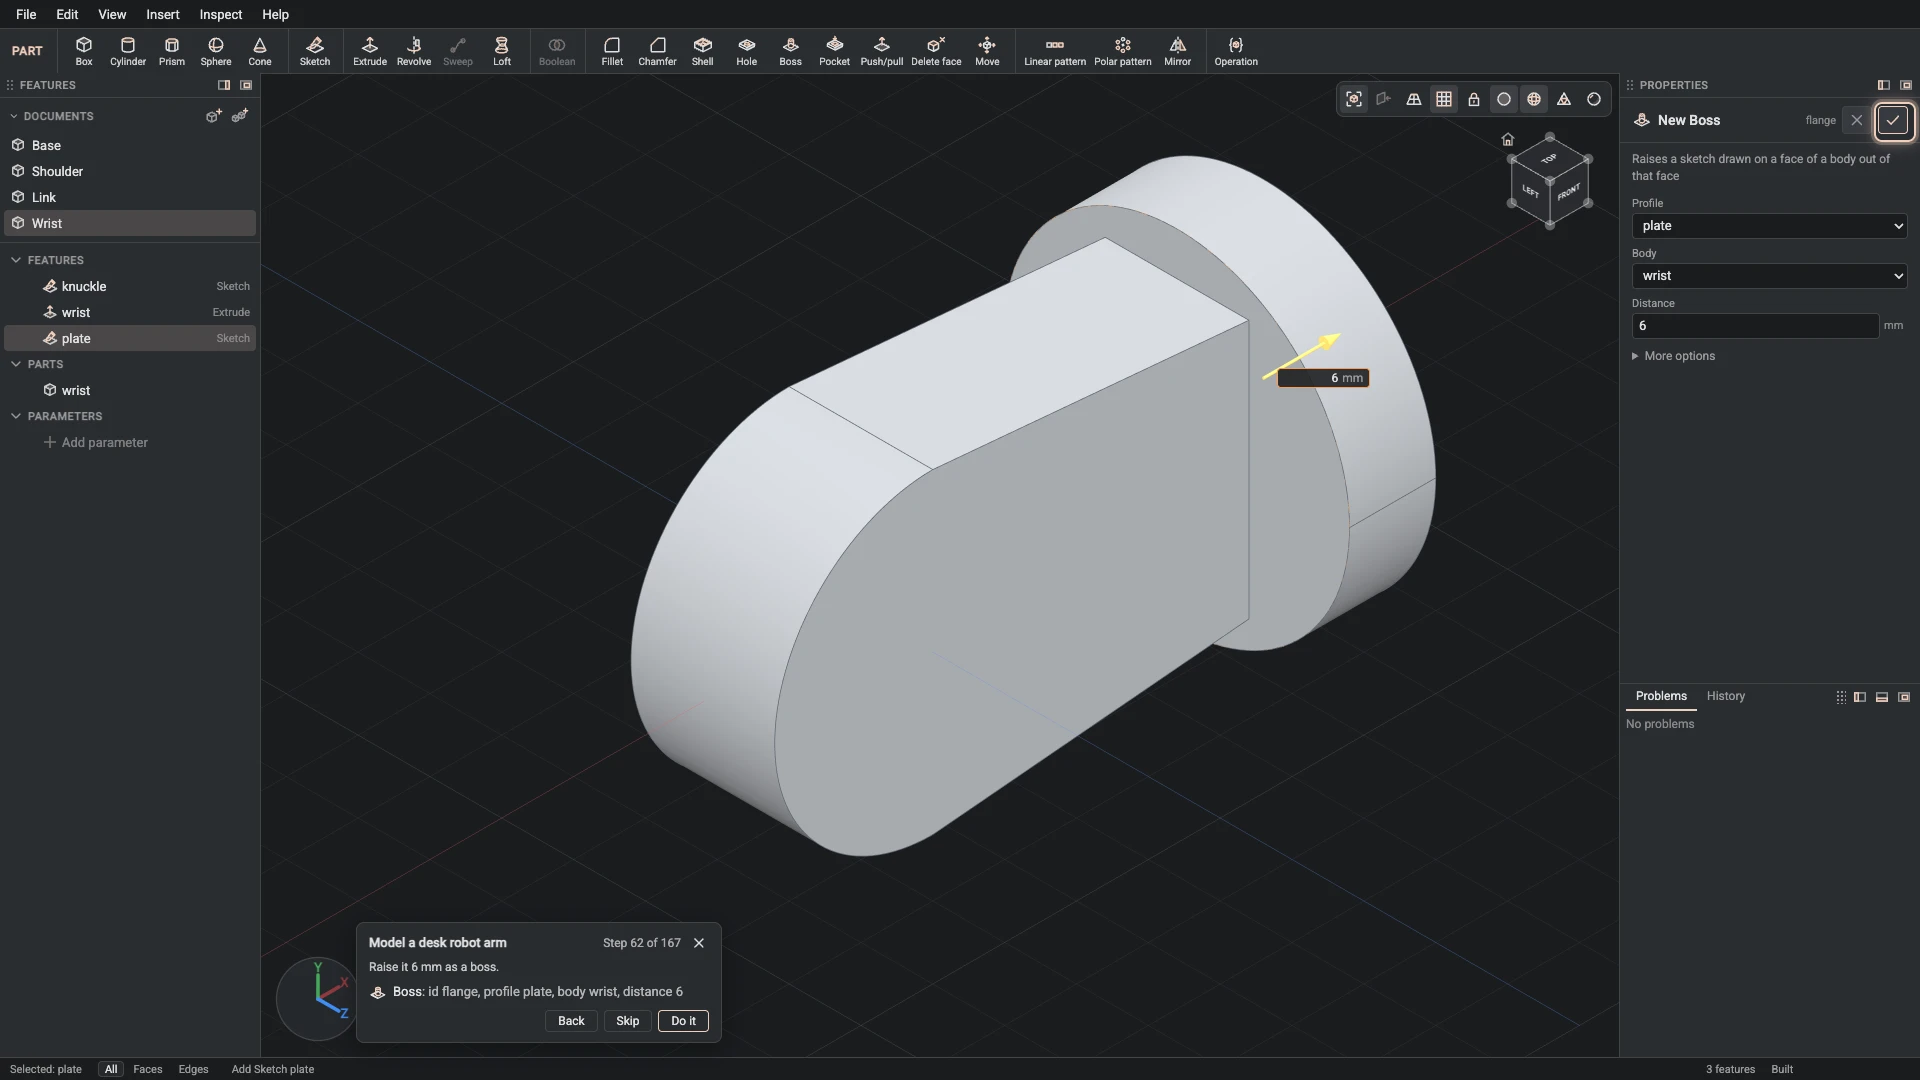Apply the Chamfer tool

[657, 51]
